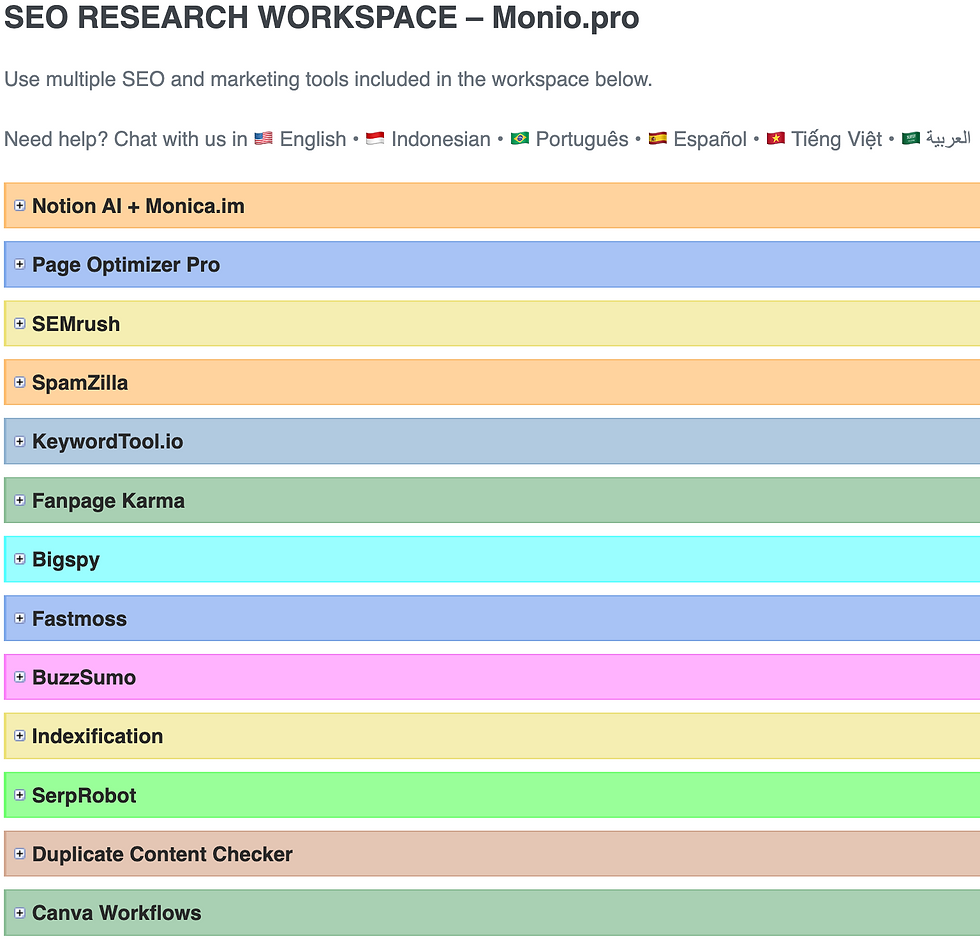Expand the Notion AI + Monica.im section
The image size is (980, 939).
tap(492, 206)
